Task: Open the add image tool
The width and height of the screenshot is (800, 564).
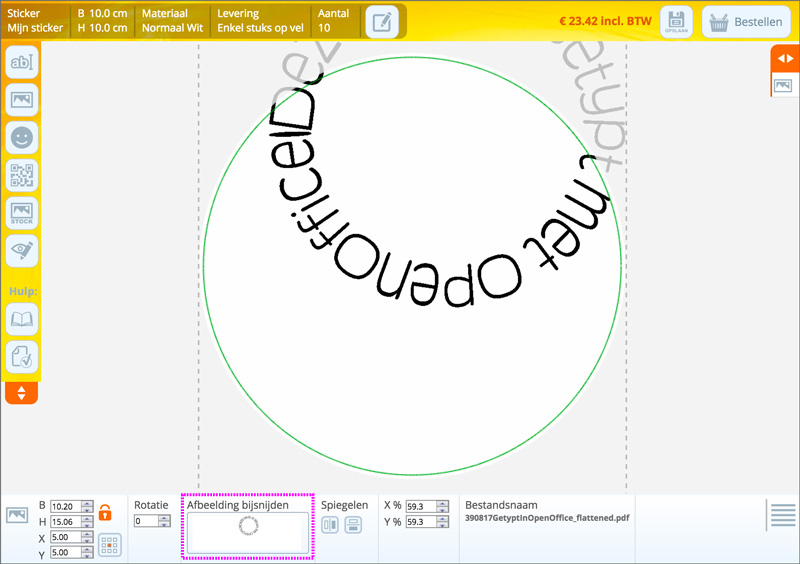Action: tap(22, 100)
